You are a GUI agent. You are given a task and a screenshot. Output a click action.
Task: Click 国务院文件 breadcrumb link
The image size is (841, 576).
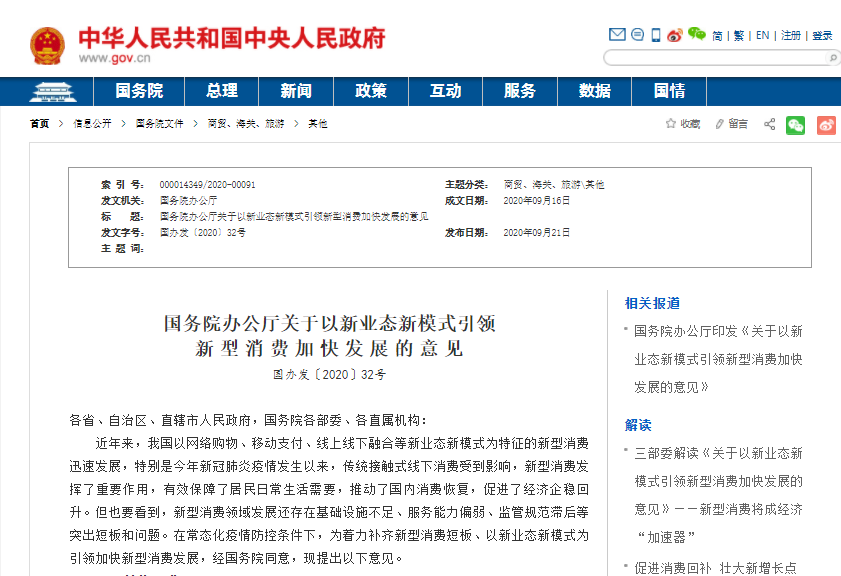pyautogui.click(x=160, y=124)
